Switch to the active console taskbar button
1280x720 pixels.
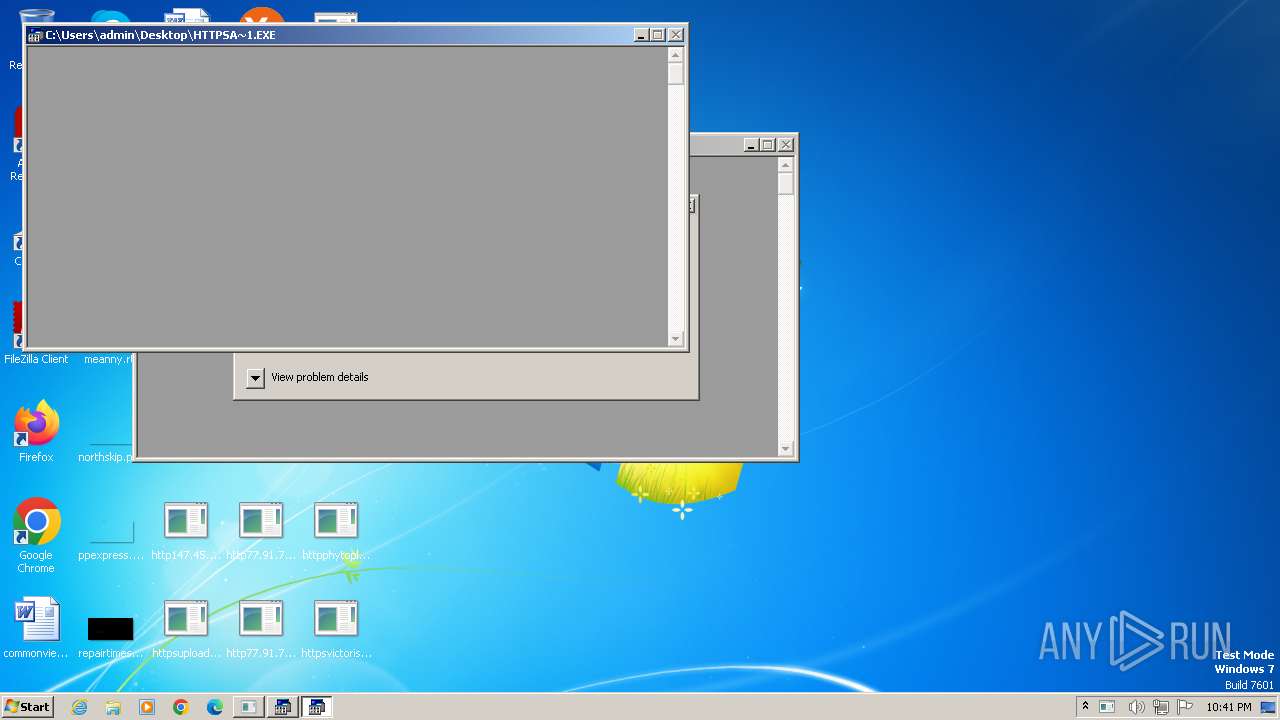coord(317,707)
